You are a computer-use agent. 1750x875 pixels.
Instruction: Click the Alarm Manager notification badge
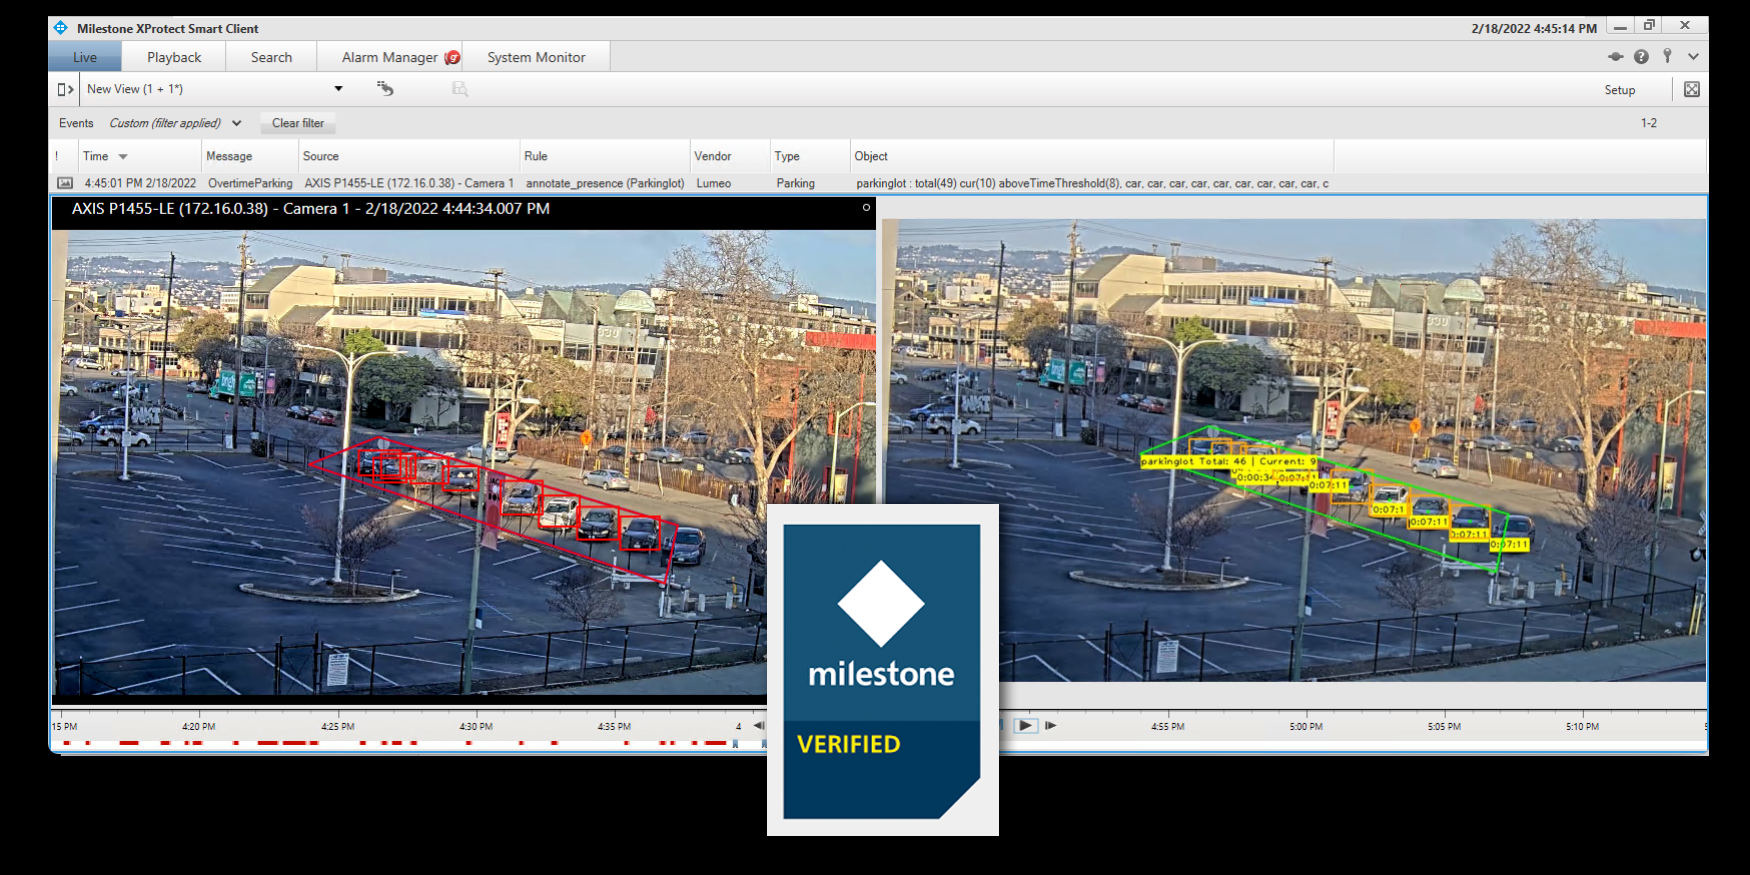click(x=453, y=58)
